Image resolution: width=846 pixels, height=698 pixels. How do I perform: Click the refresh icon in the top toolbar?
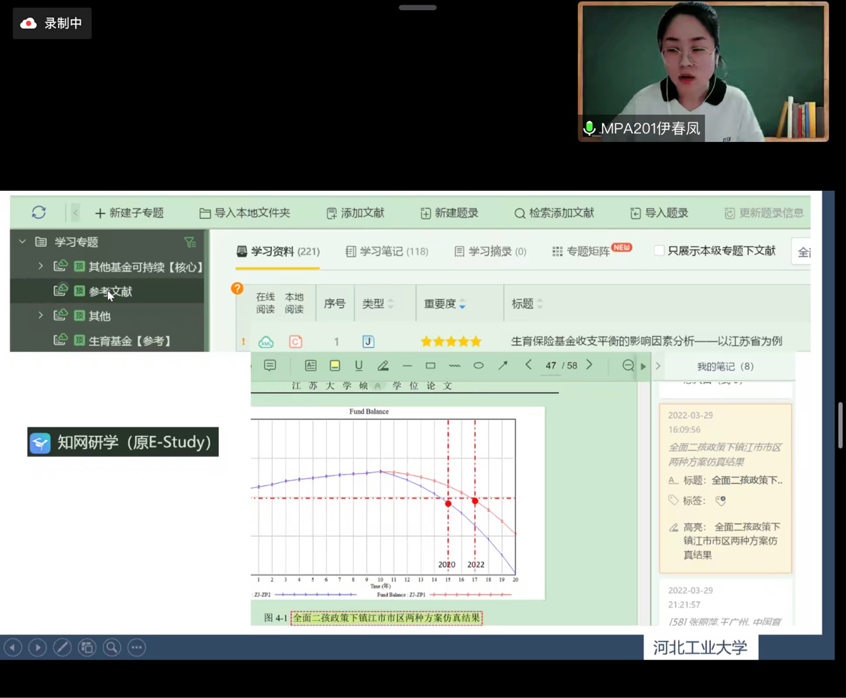[x=39, y=212]
